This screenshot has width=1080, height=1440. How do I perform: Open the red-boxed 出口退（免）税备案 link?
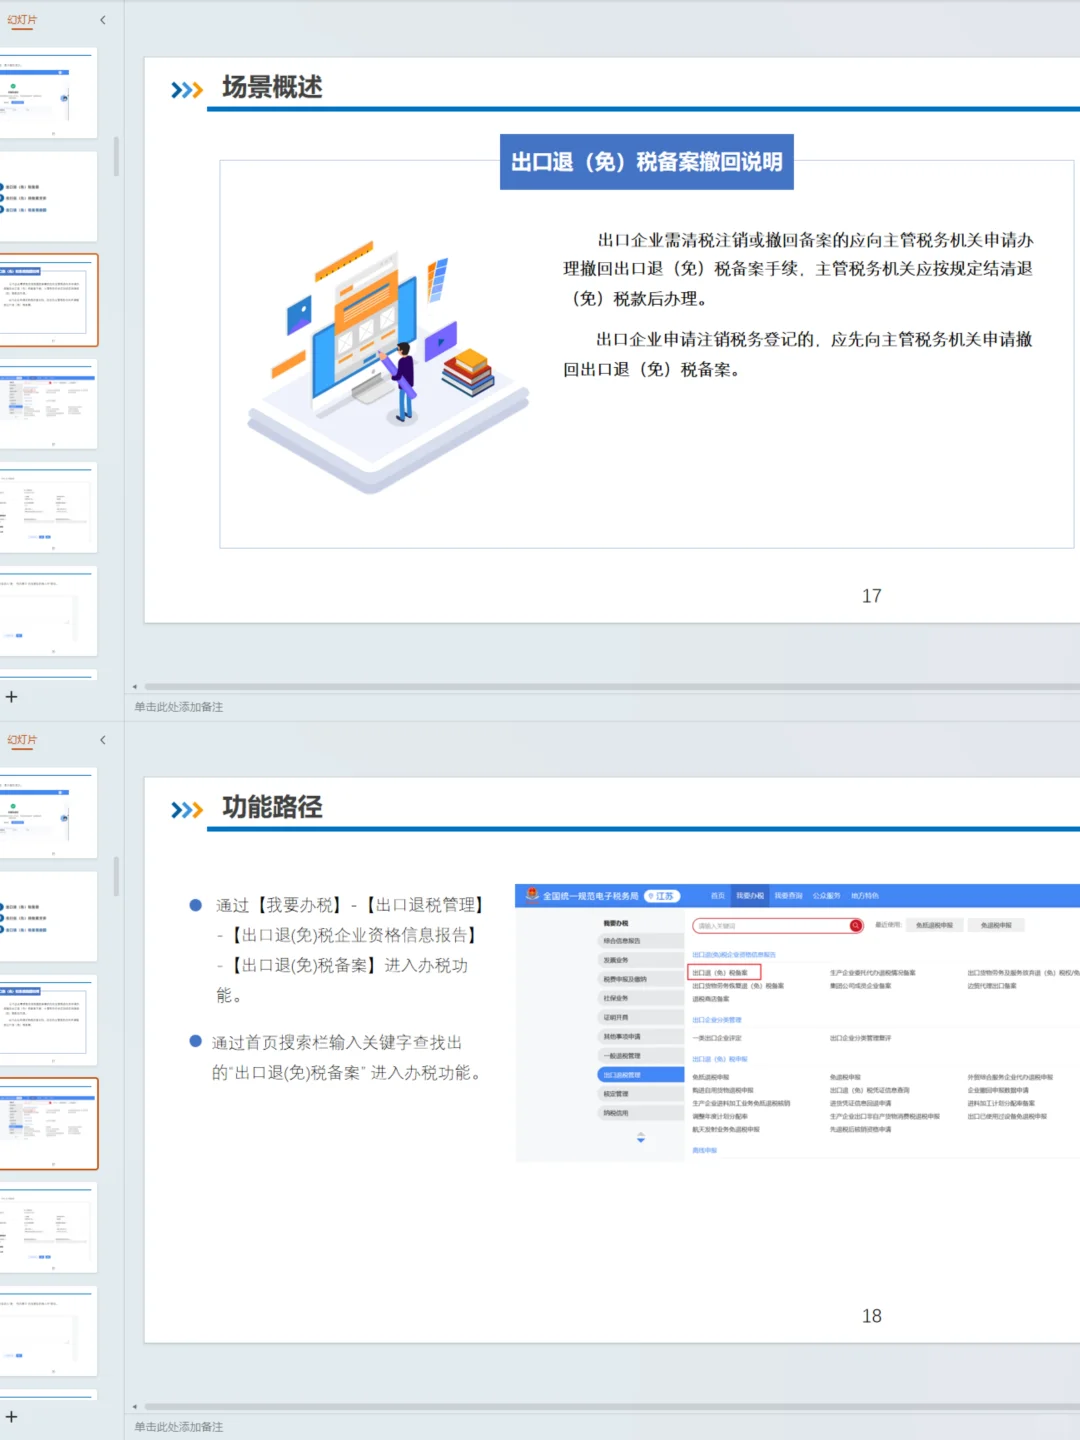[726, 972]
